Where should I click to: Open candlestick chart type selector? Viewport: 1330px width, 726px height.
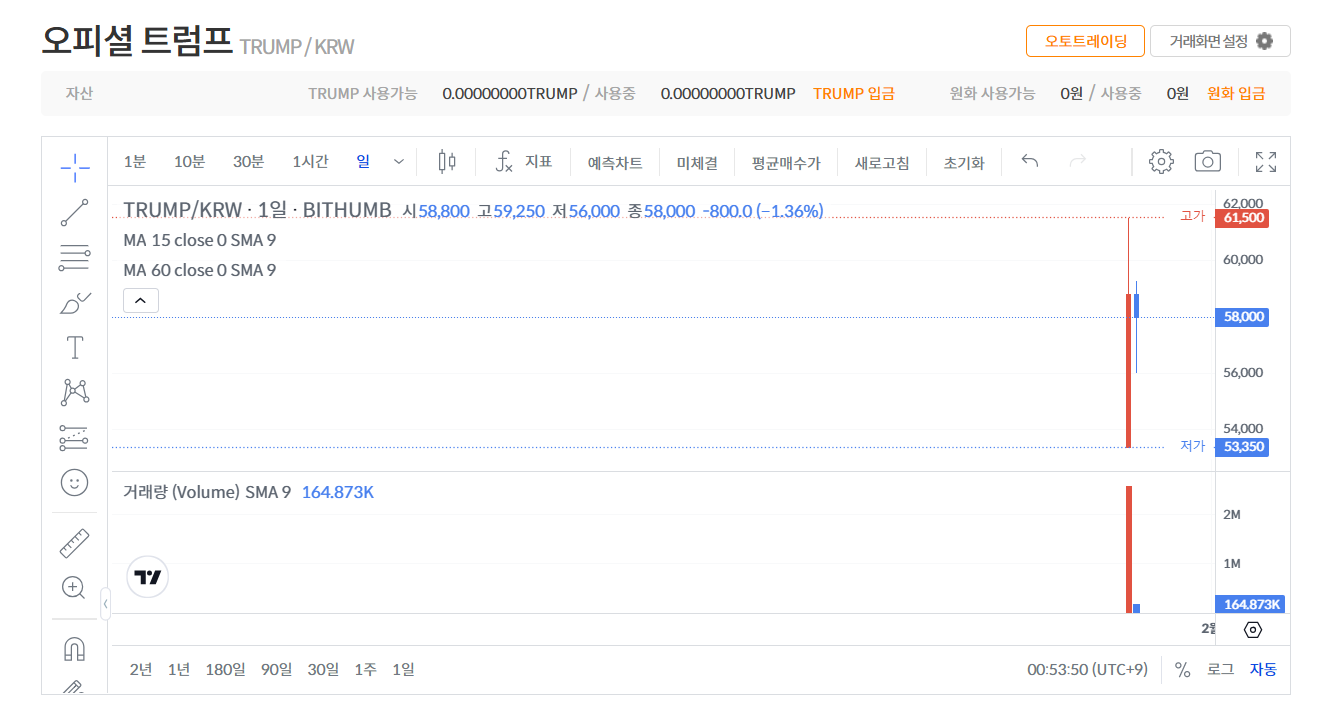[447, 161]
